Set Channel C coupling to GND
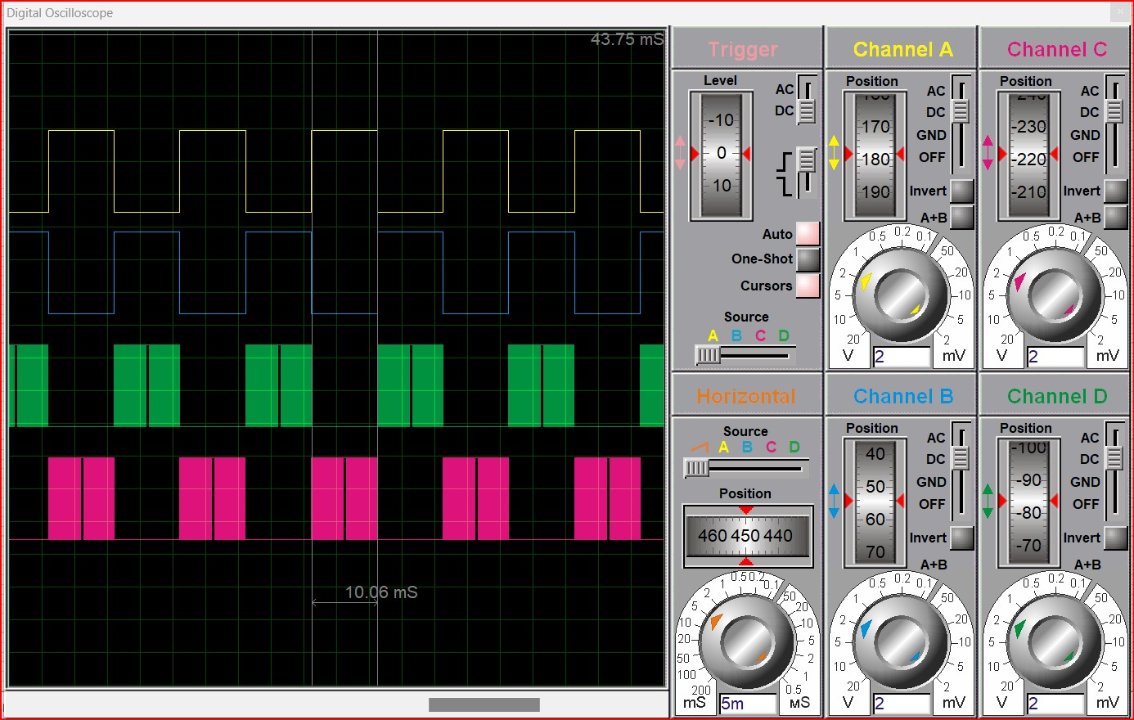Image resolution: width=1134 pixels, height=720 pixels. pos(1085,134)
